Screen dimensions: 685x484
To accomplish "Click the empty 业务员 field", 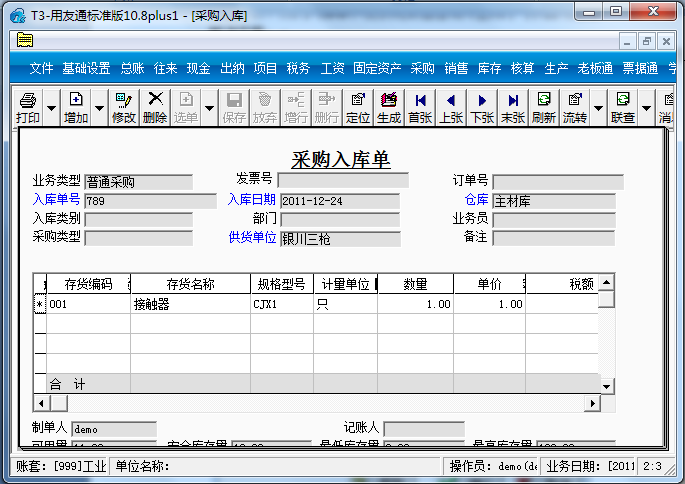I will coord(554,220).
